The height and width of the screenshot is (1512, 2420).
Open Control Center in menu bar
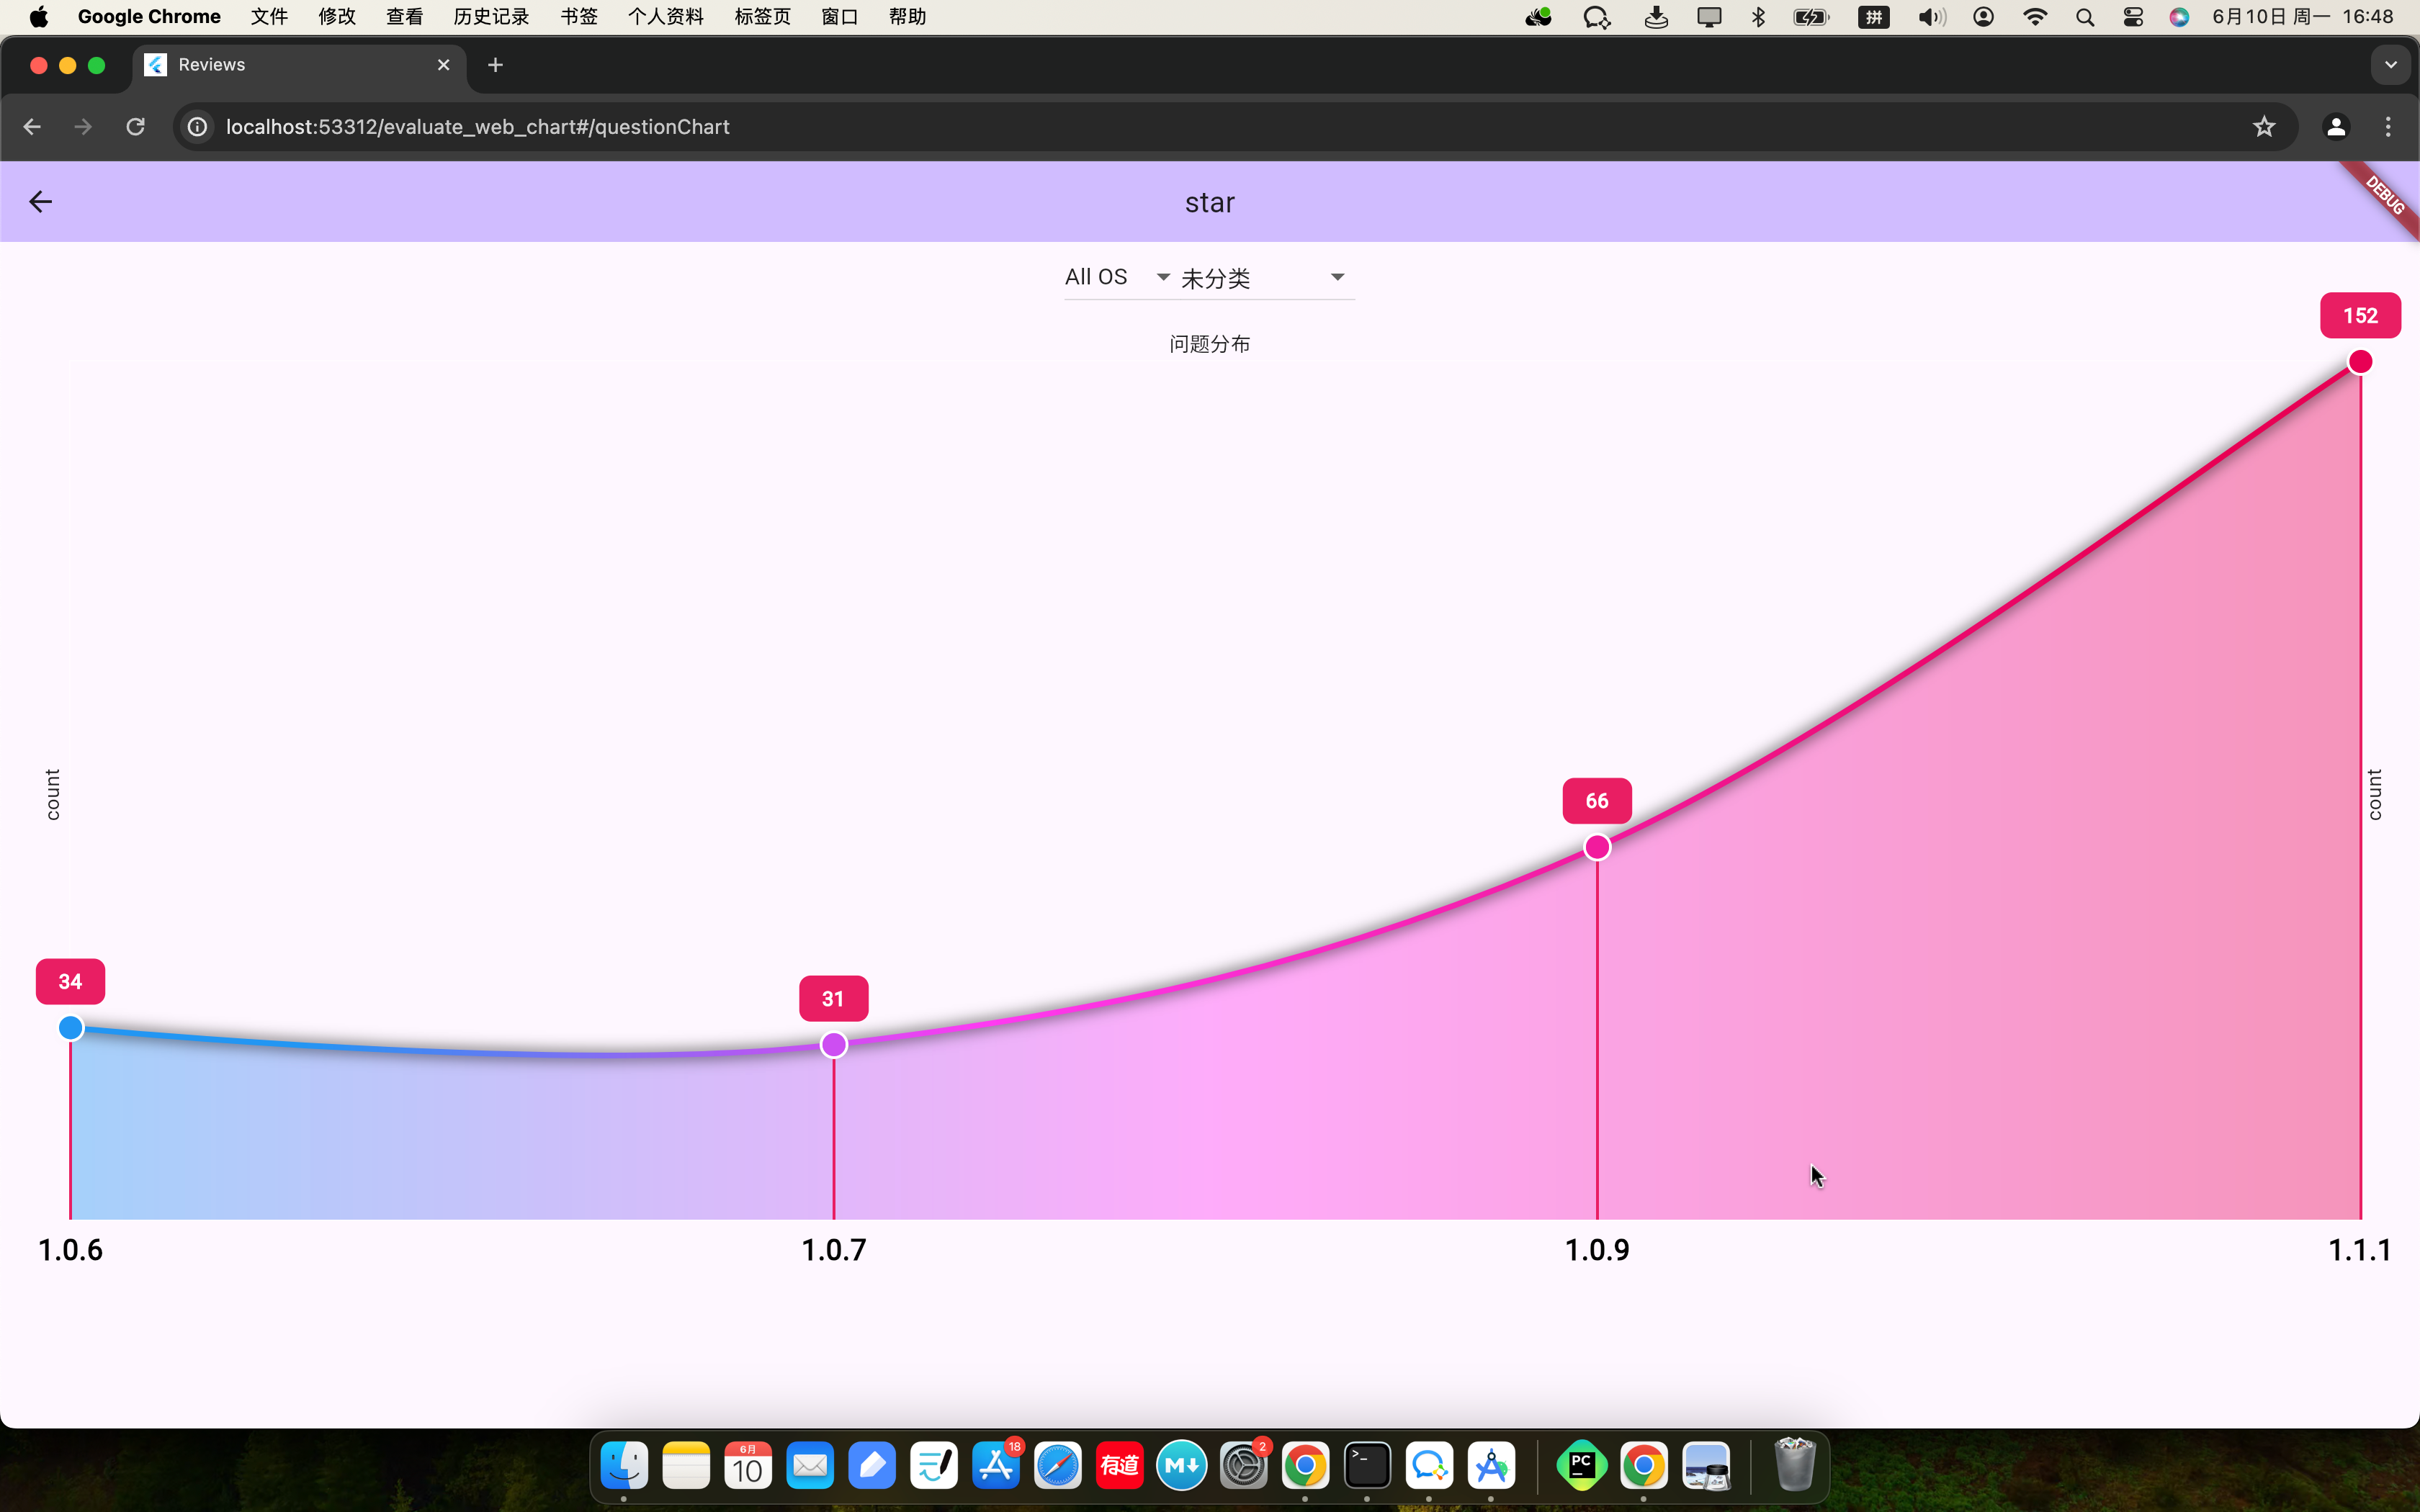(2133, 17)
